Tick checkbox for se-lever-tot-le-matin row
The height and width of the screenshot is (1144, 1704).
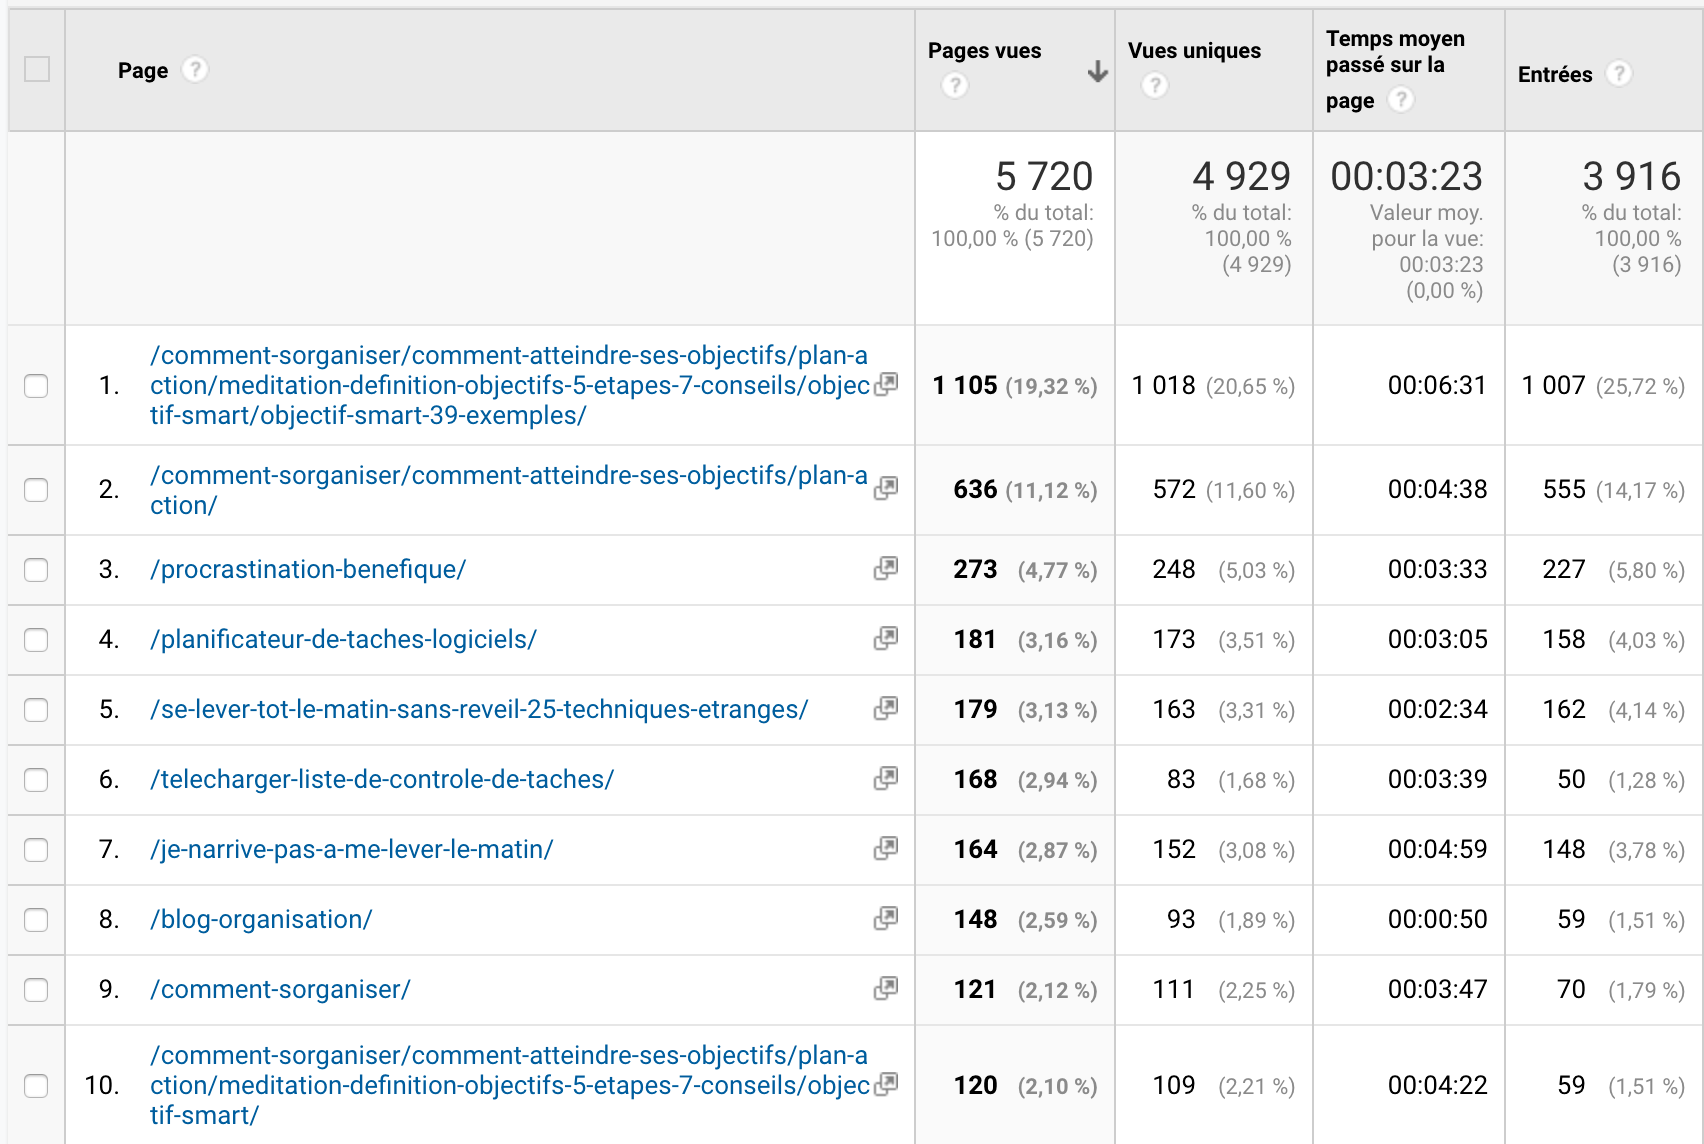point(36,710)
